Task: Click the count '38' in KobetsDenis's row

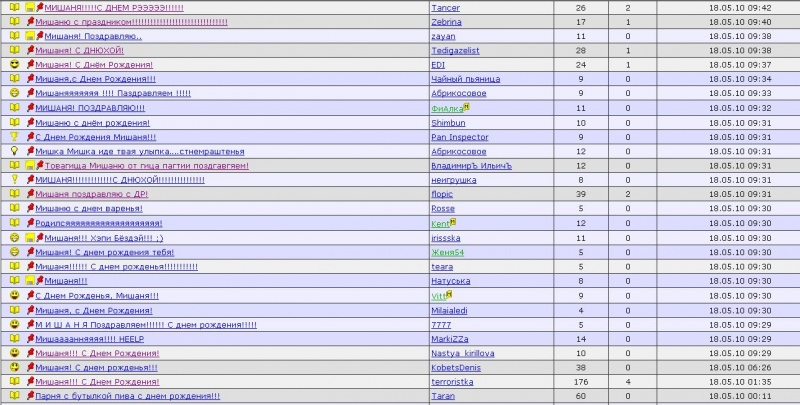Action: 581,368
